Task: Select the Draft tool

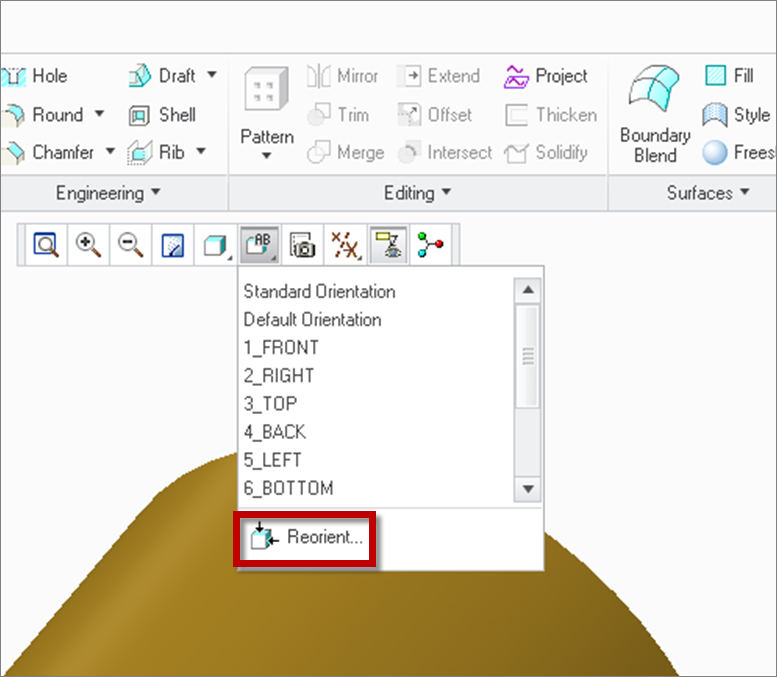Action: [x=162, y=76]
